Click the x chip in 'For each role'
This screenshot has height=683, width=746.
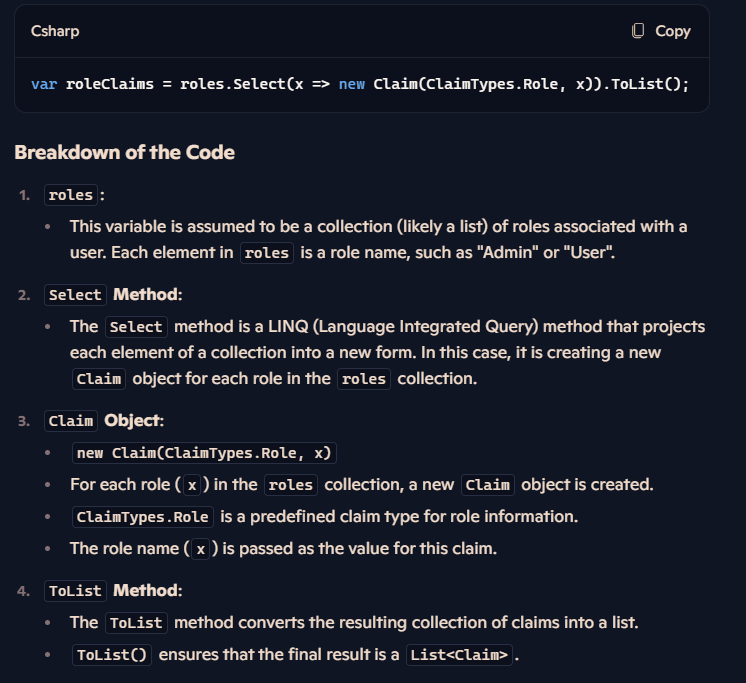coord(192,485)
